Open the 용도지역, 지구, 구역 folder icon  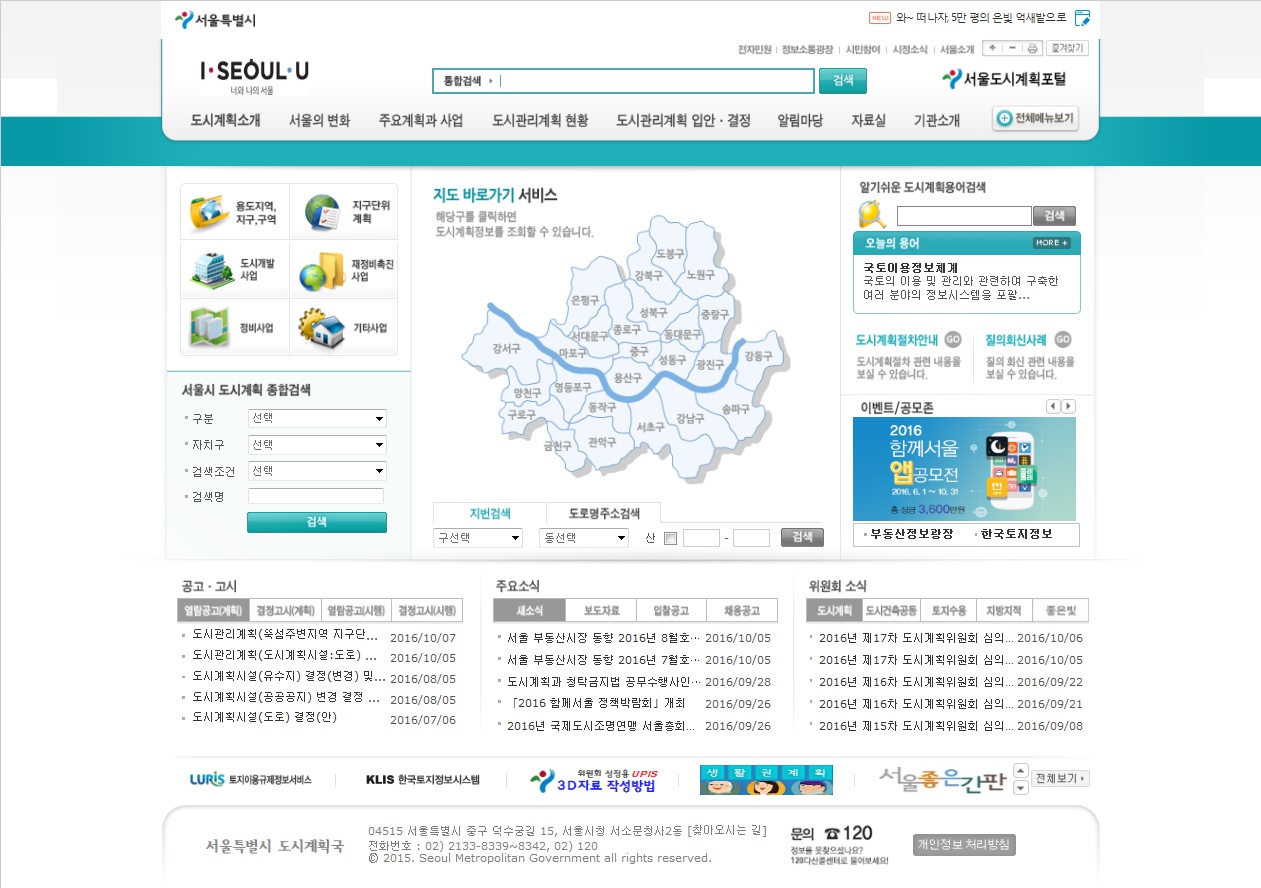point(210,211)
